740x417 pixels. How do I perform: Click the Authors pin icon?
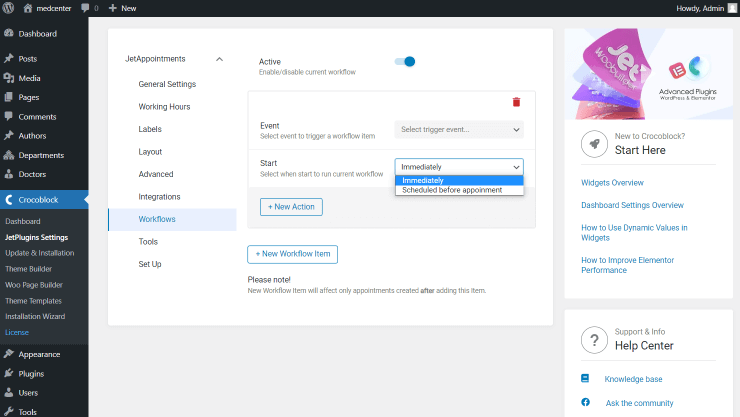pos(8,135)
